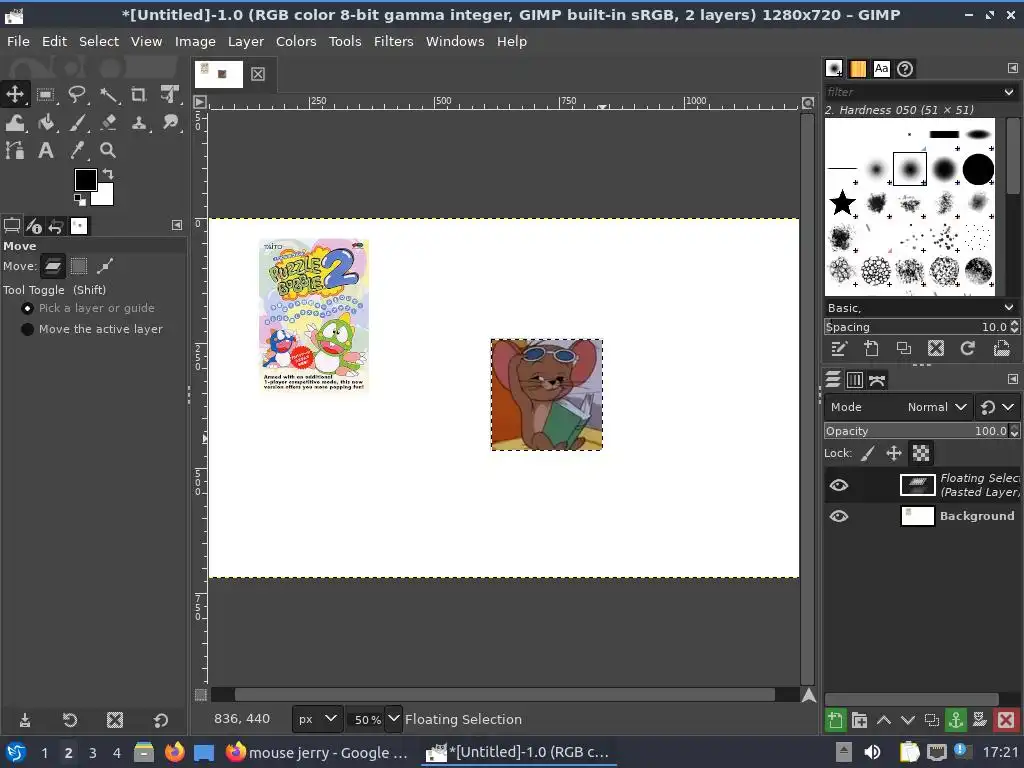Pick the black star brush thumbnail
Image resolution: width=1024 pixels, height=768 pixels.
(x=842, y=203)
